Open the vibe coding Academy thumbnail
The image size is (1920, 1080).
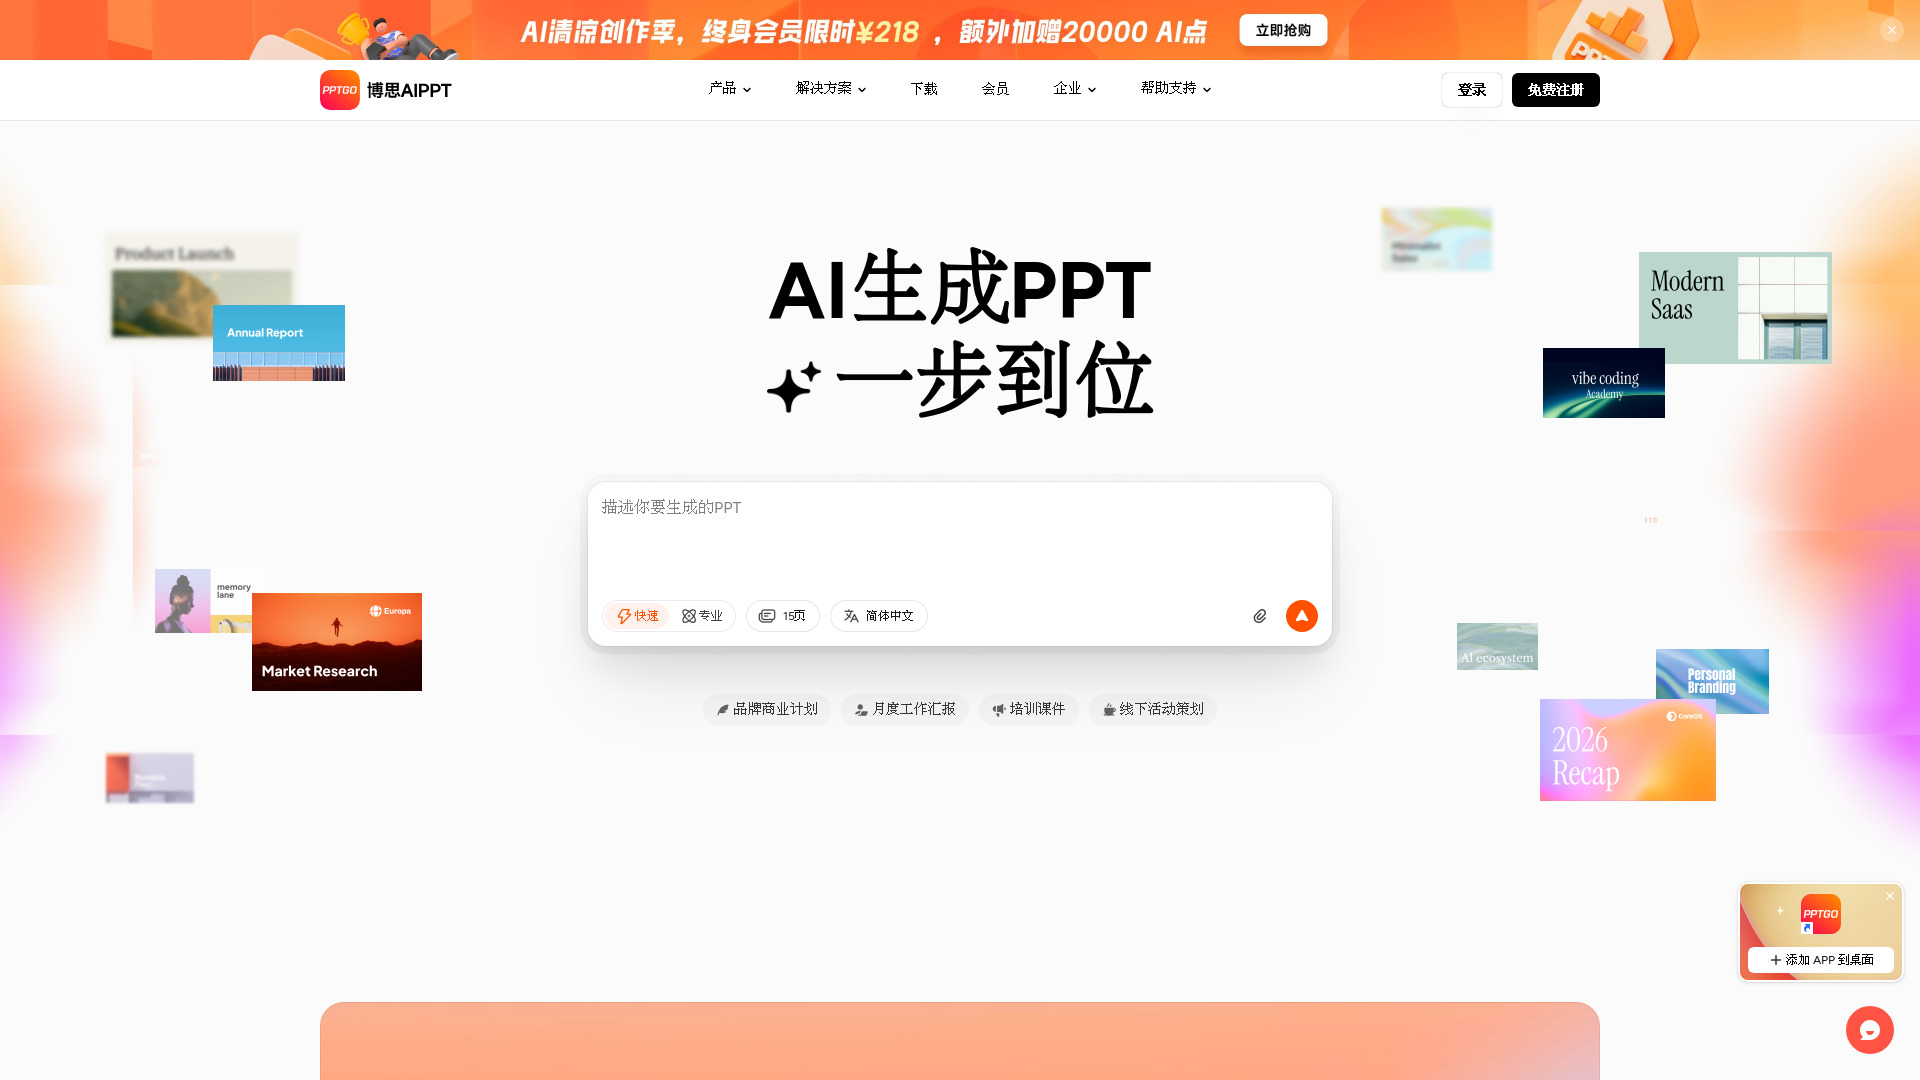[x=1604, y=383]
